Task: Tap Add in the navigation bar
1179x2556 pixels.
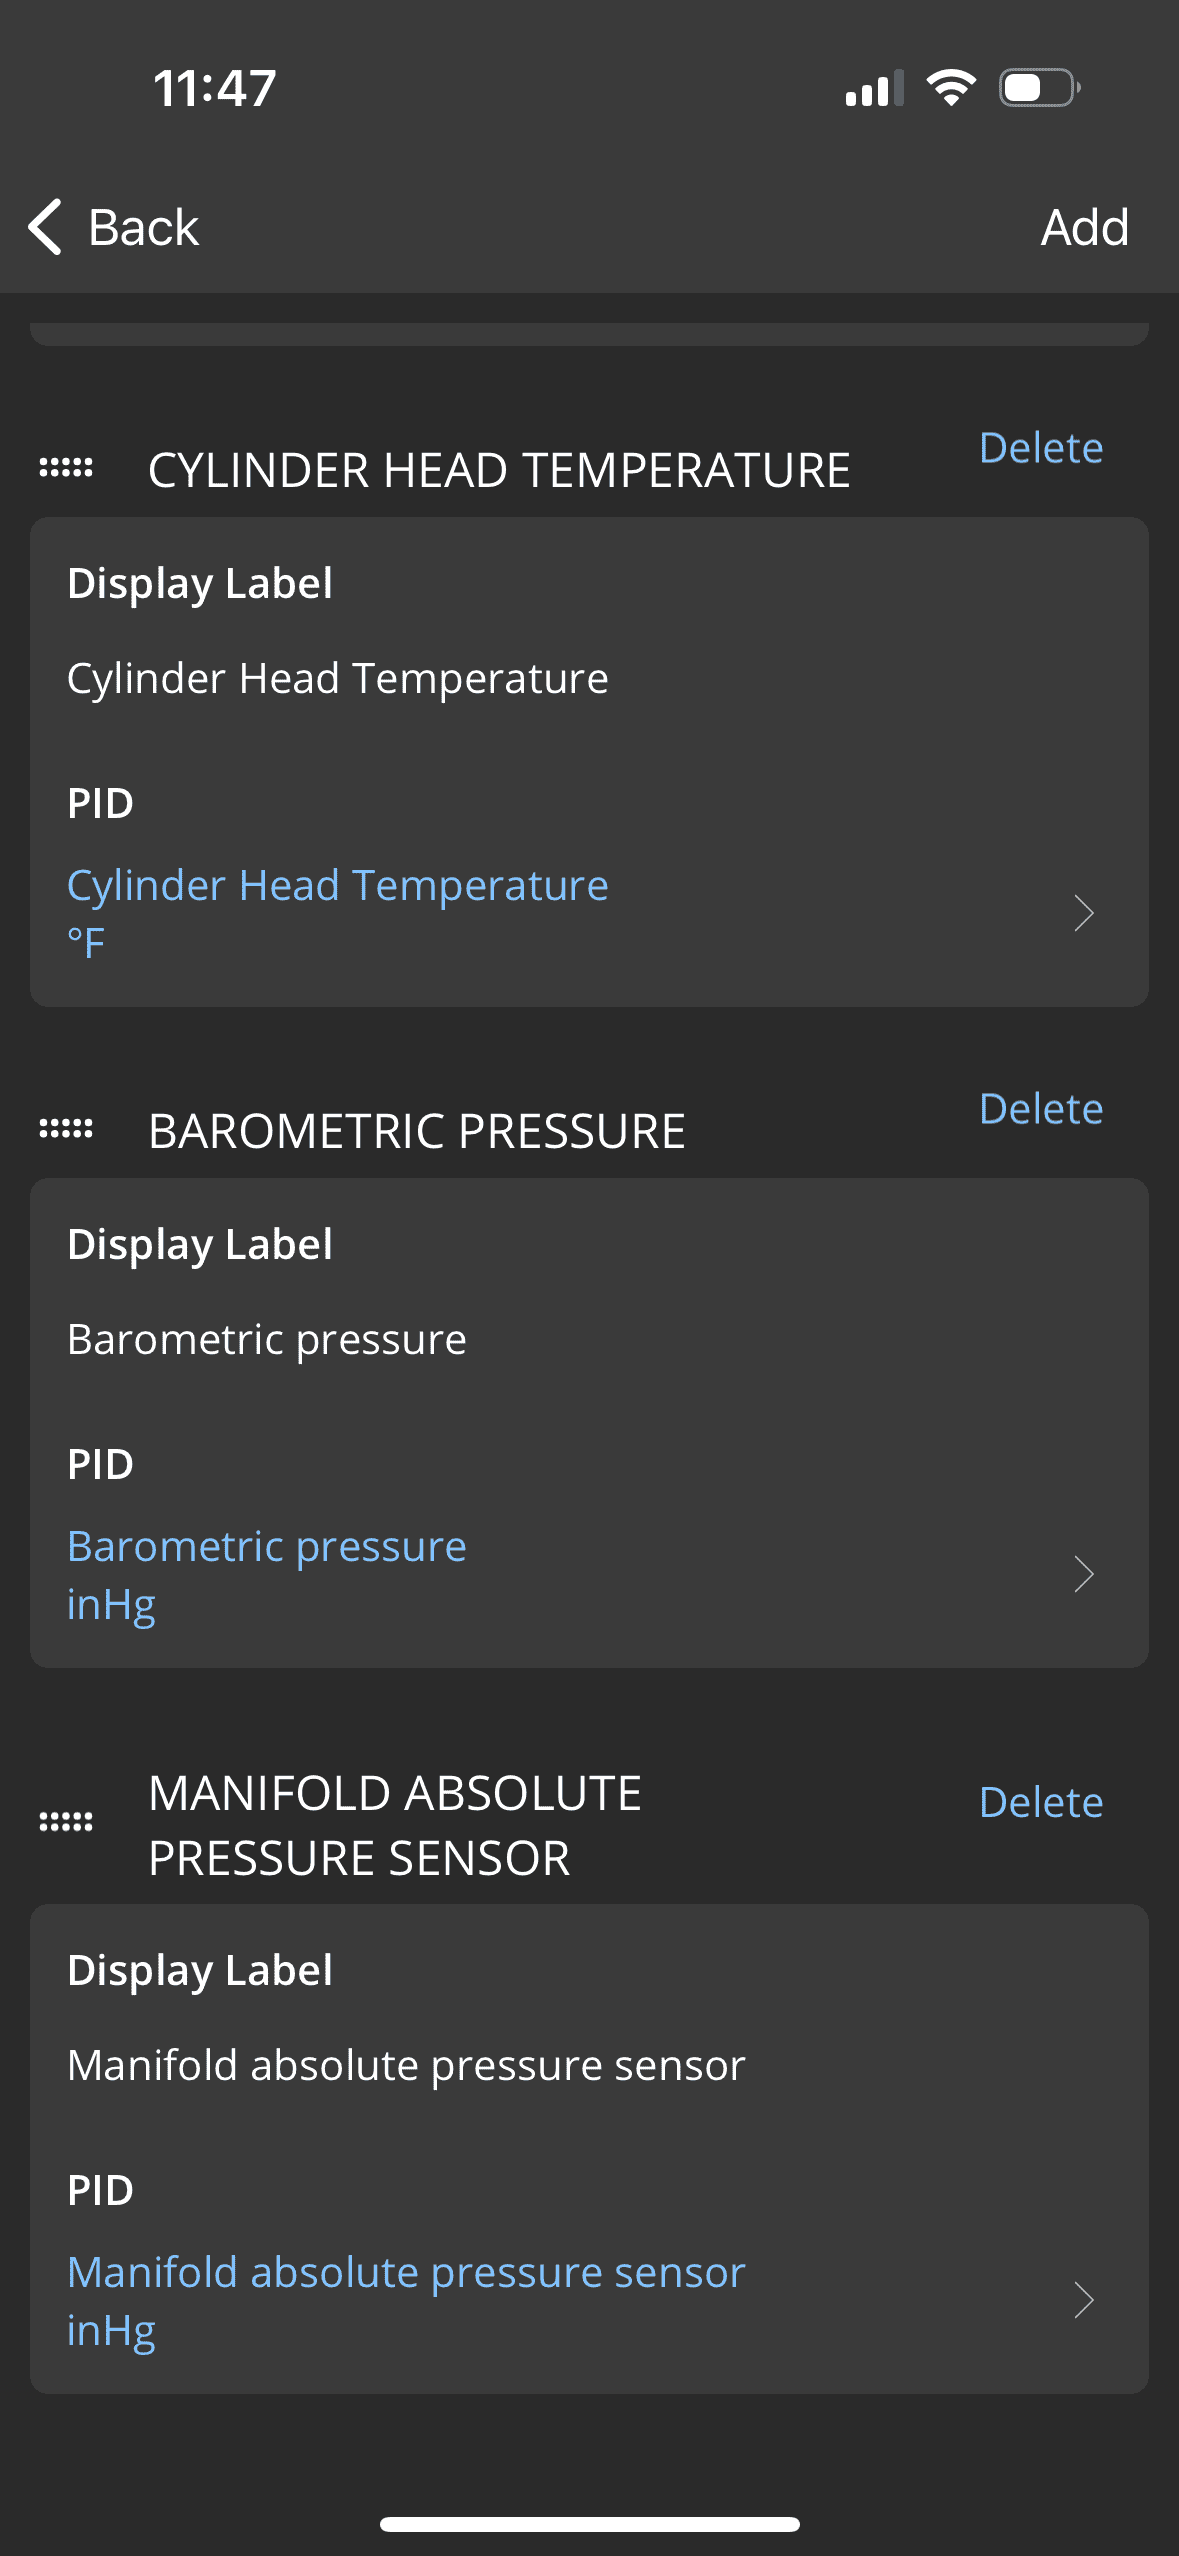Action: click(1084, 227)
